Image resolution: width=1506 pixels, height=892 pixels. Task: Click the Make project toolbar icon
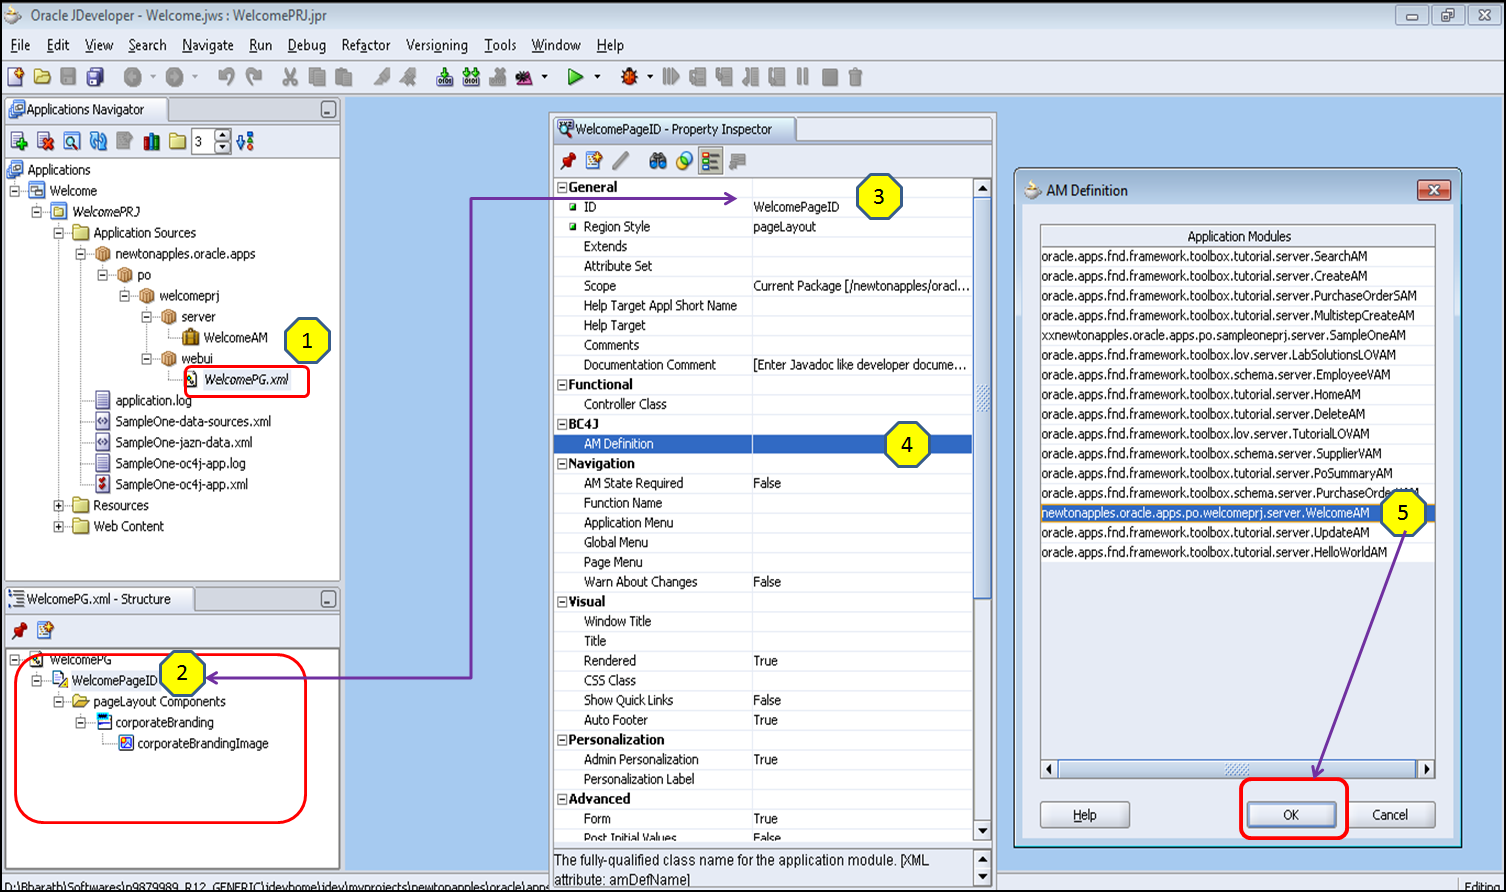[x=446, y=77]
